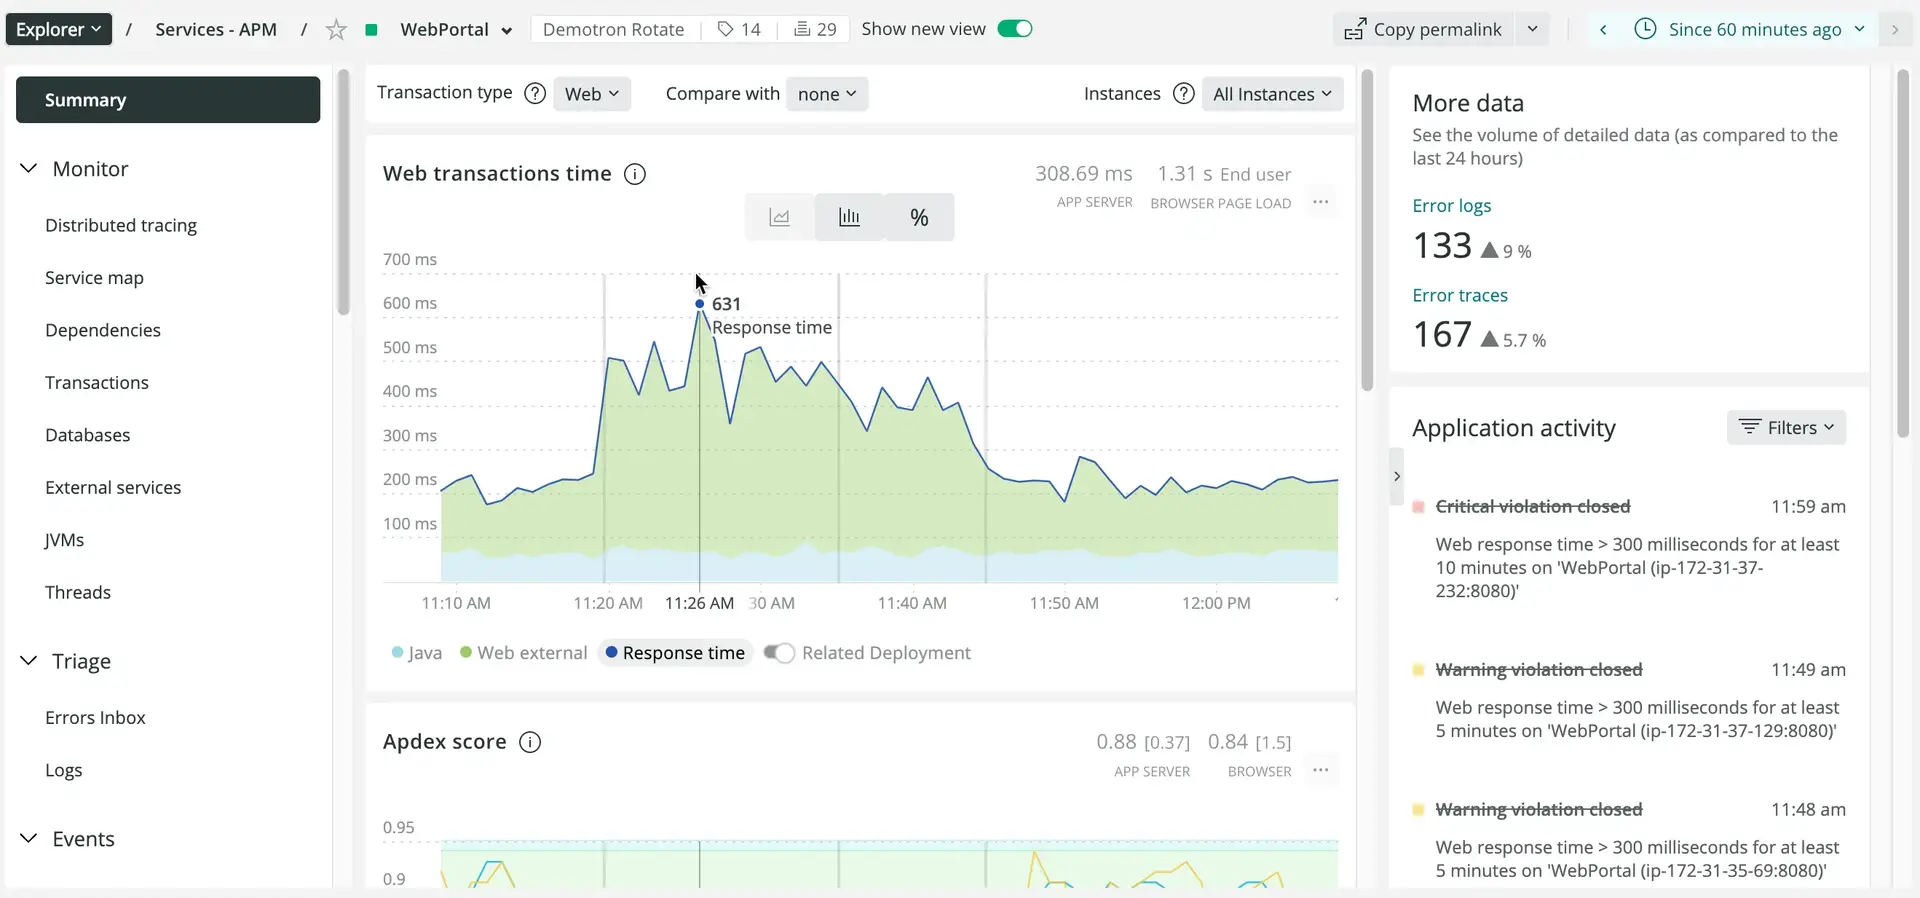The image size is (1920, 898).
Task: Collapse the Monitor section
Action: click(29, 169)
